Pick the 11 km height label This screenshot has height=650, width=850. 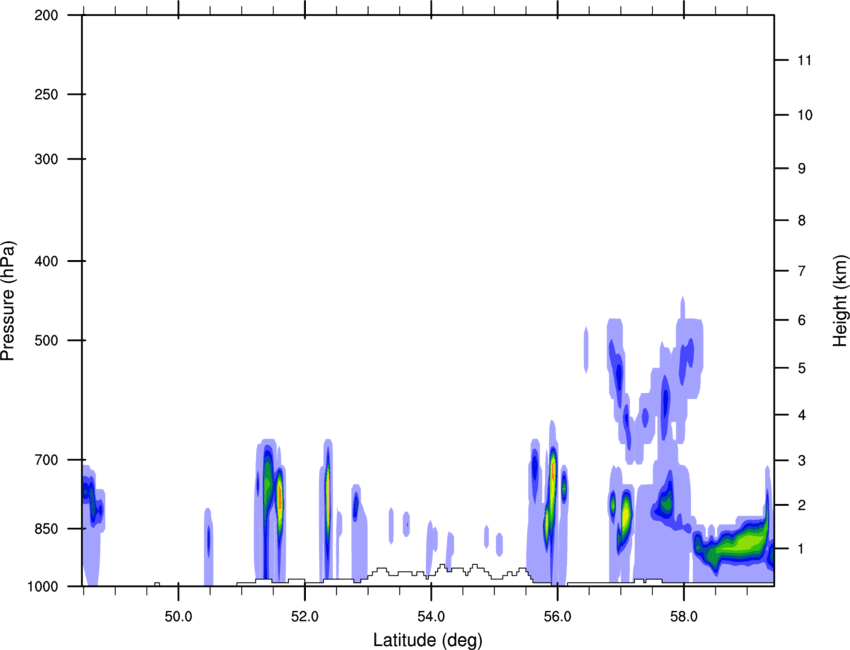point(804,60)
